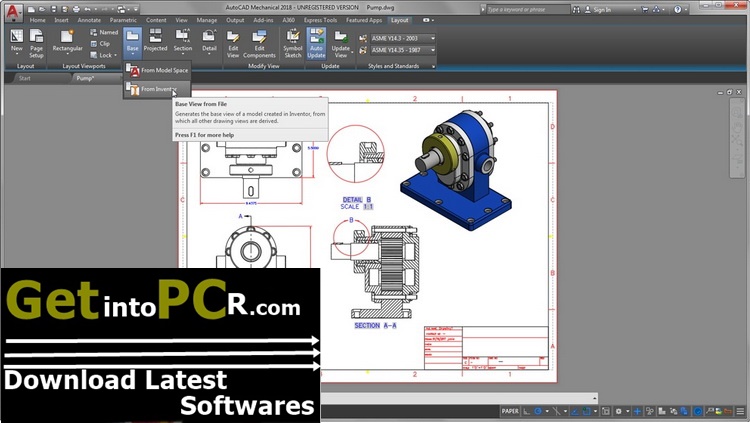Click the Clip viewport button

tap(100, 44)
